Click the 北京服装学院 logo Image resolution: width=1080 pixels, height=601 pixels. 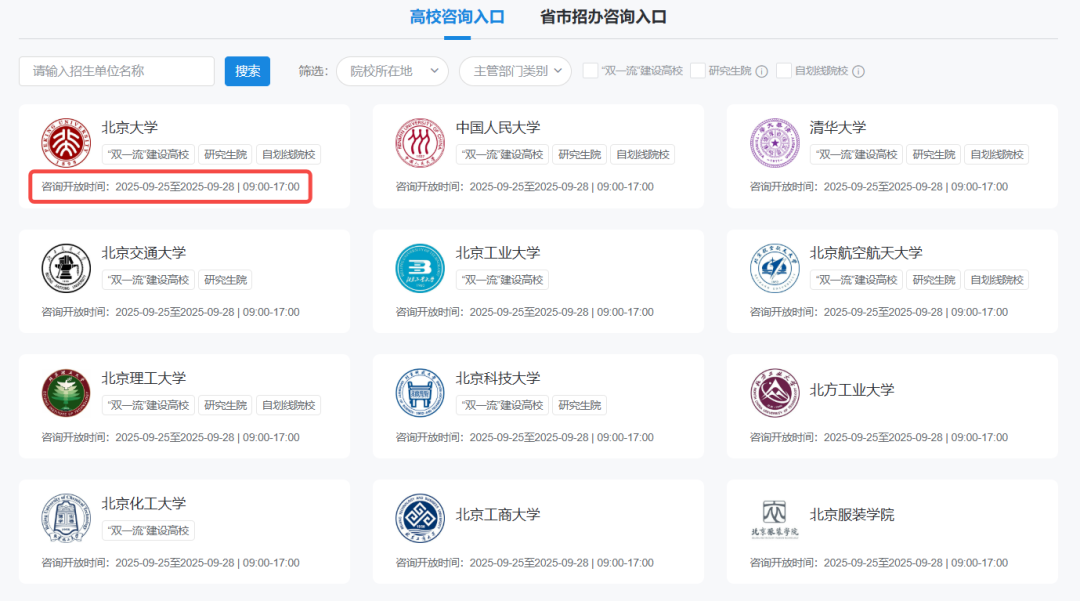[775, 518]
